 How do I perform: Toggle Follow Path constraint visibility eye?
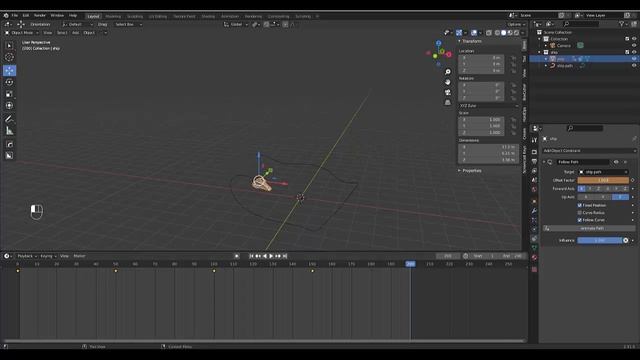[616, 162]
